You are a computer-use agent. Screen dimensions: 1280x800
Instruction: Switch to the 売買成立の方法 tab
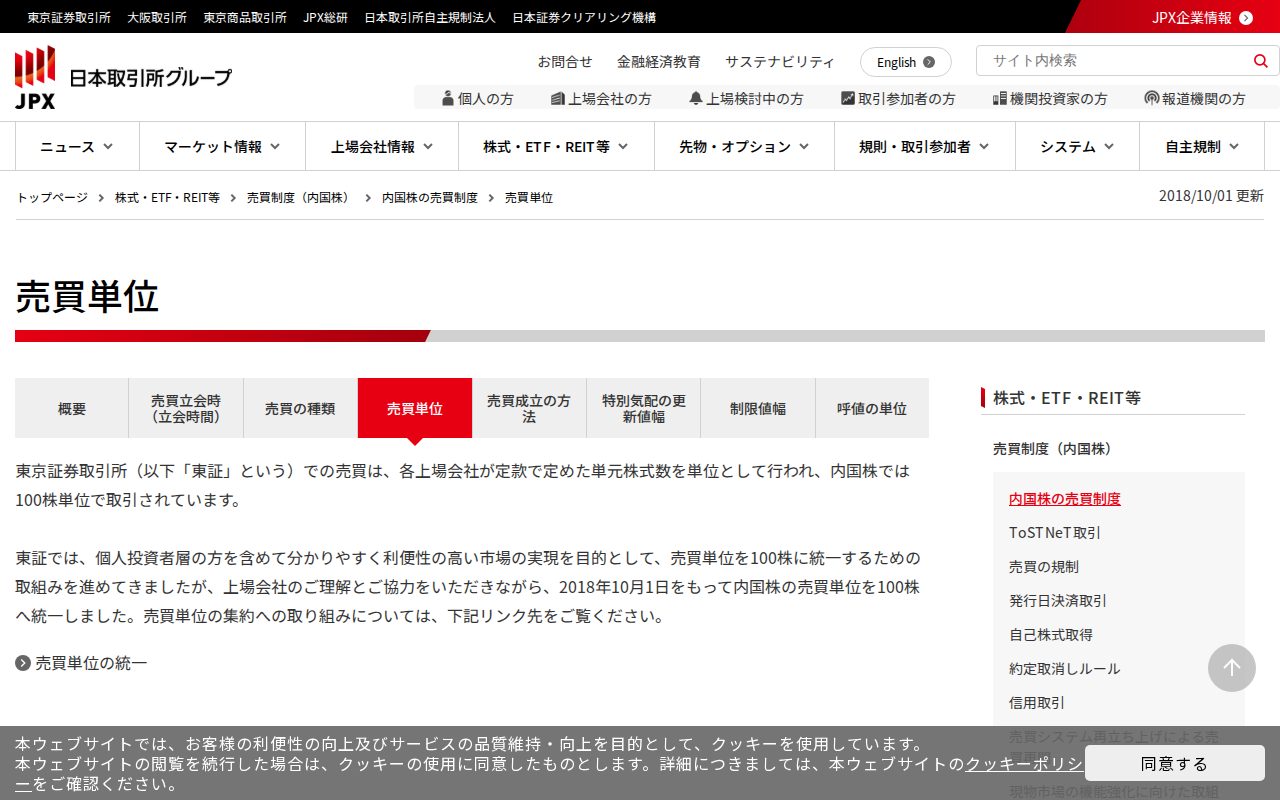[529, 408]
